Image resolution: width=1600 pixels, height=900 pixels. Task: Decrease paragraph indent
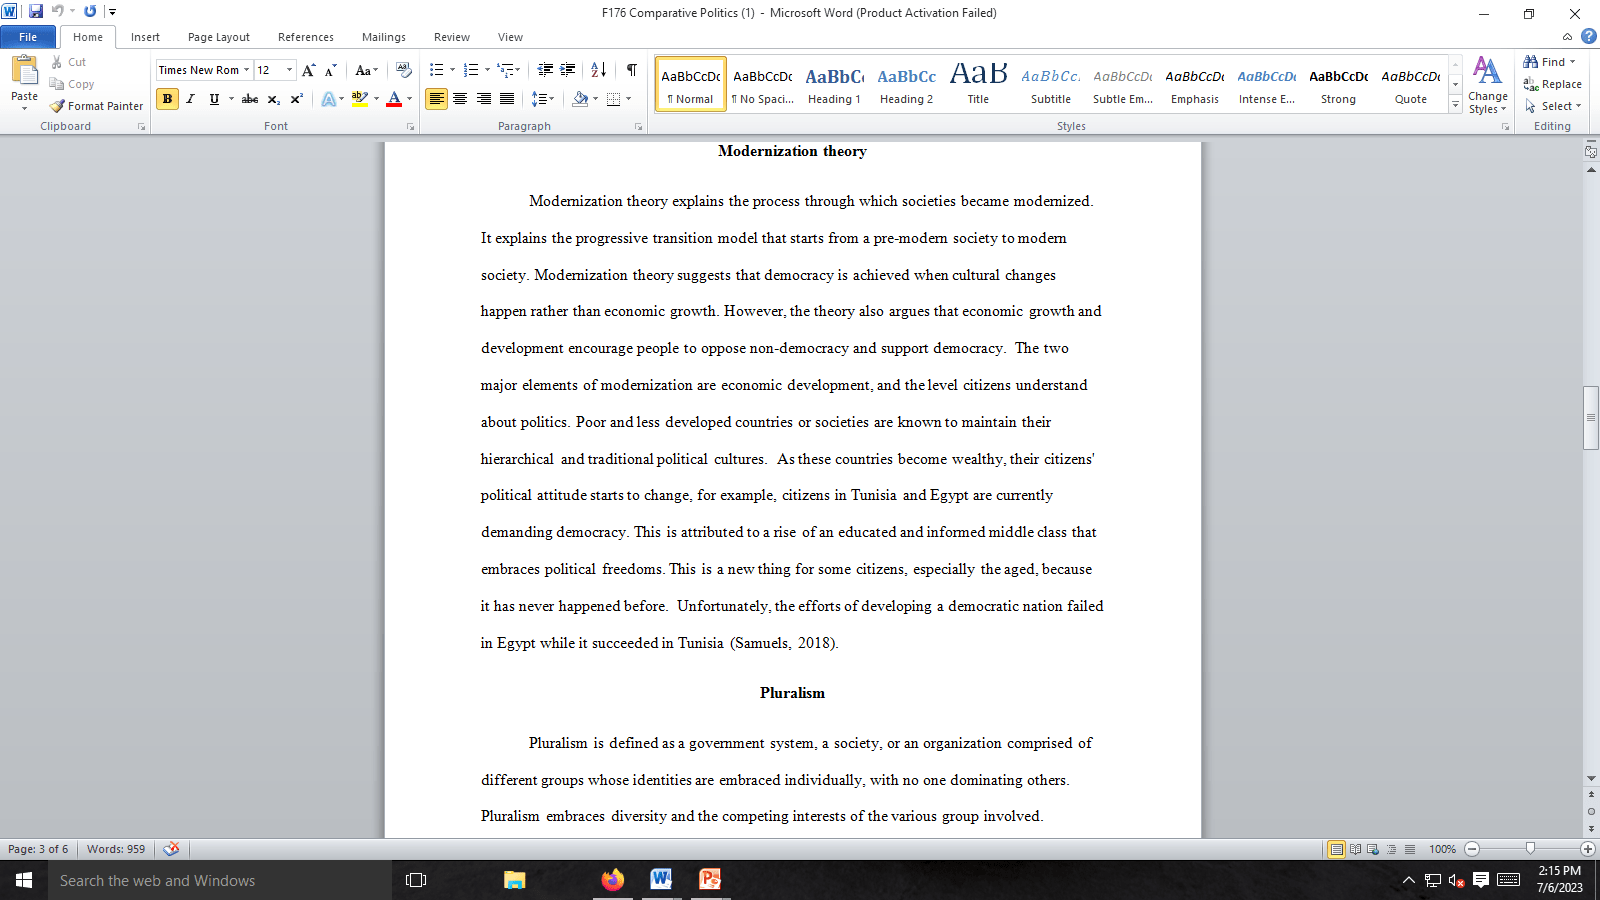point(545,70)
